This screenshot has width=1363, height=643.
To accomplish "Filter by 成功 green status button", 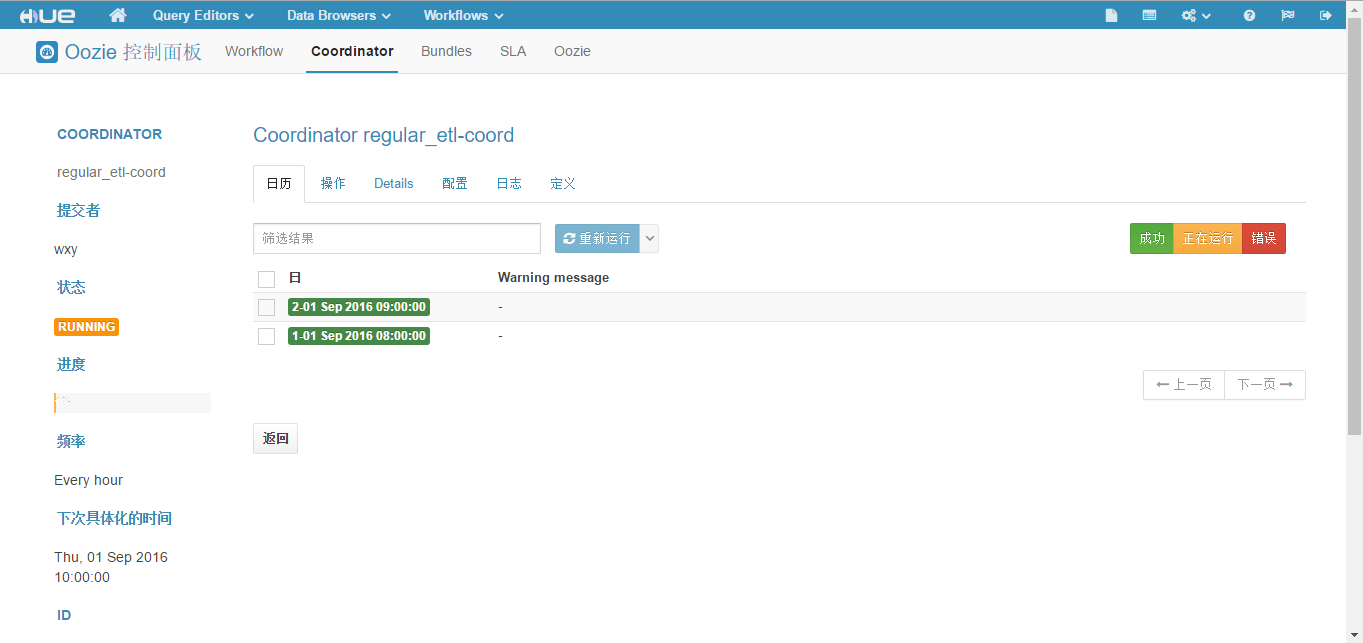I will pyautogui.click(x=1151, y=238).
